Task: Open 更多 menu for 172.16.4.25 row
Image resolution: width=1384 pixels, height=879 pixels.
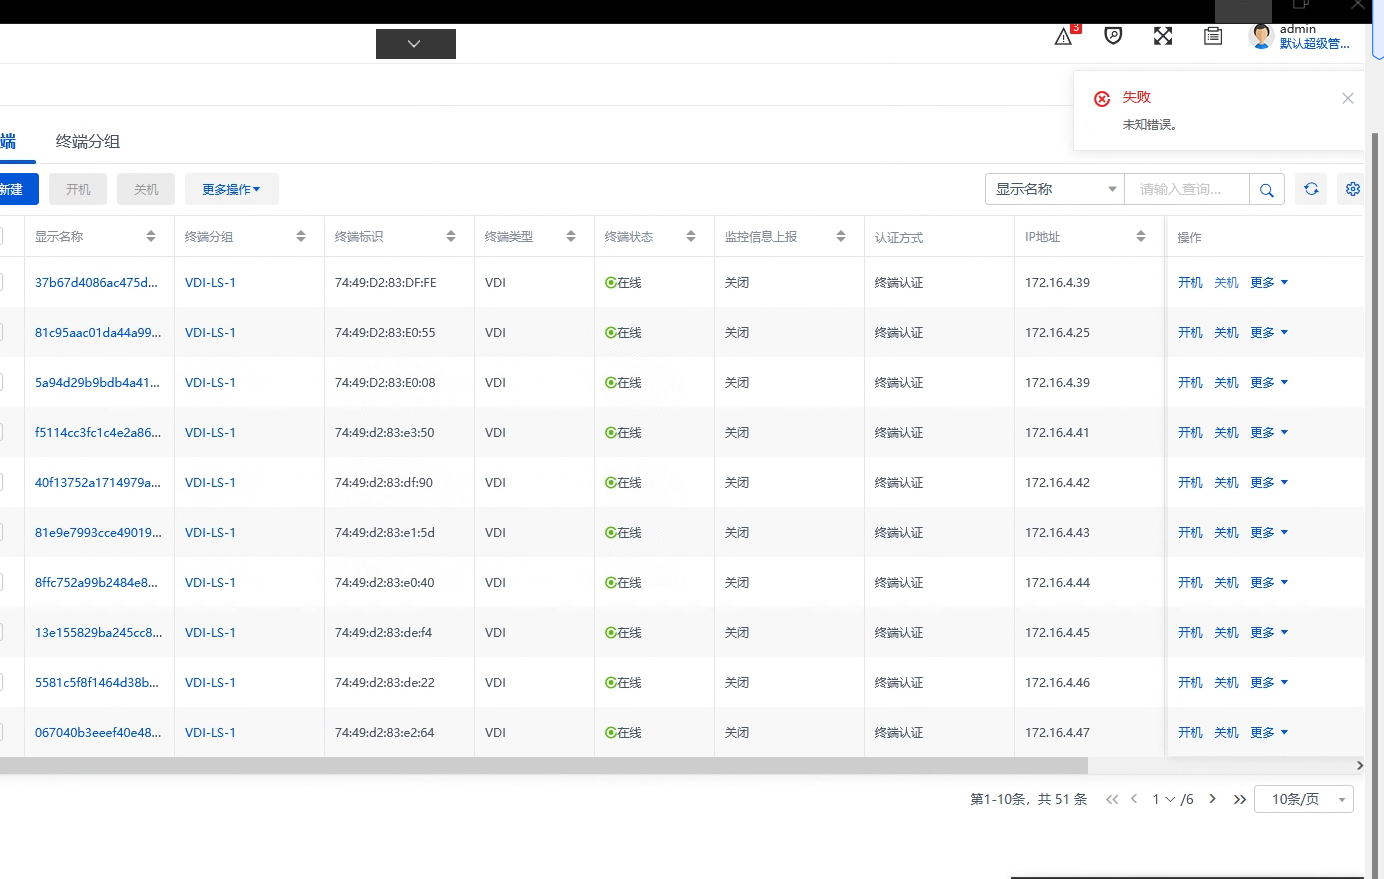Action: (x=1269, y=333)
